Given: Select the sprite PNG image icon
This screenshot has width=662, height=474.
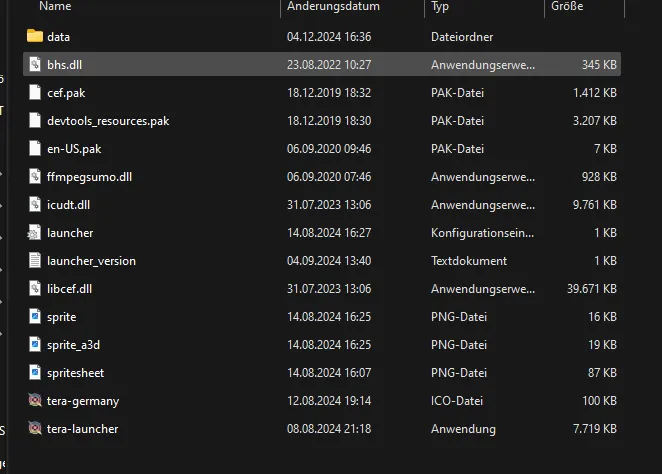Looking at the screenshot, I should pyautogui.click(x=35, y=317).
